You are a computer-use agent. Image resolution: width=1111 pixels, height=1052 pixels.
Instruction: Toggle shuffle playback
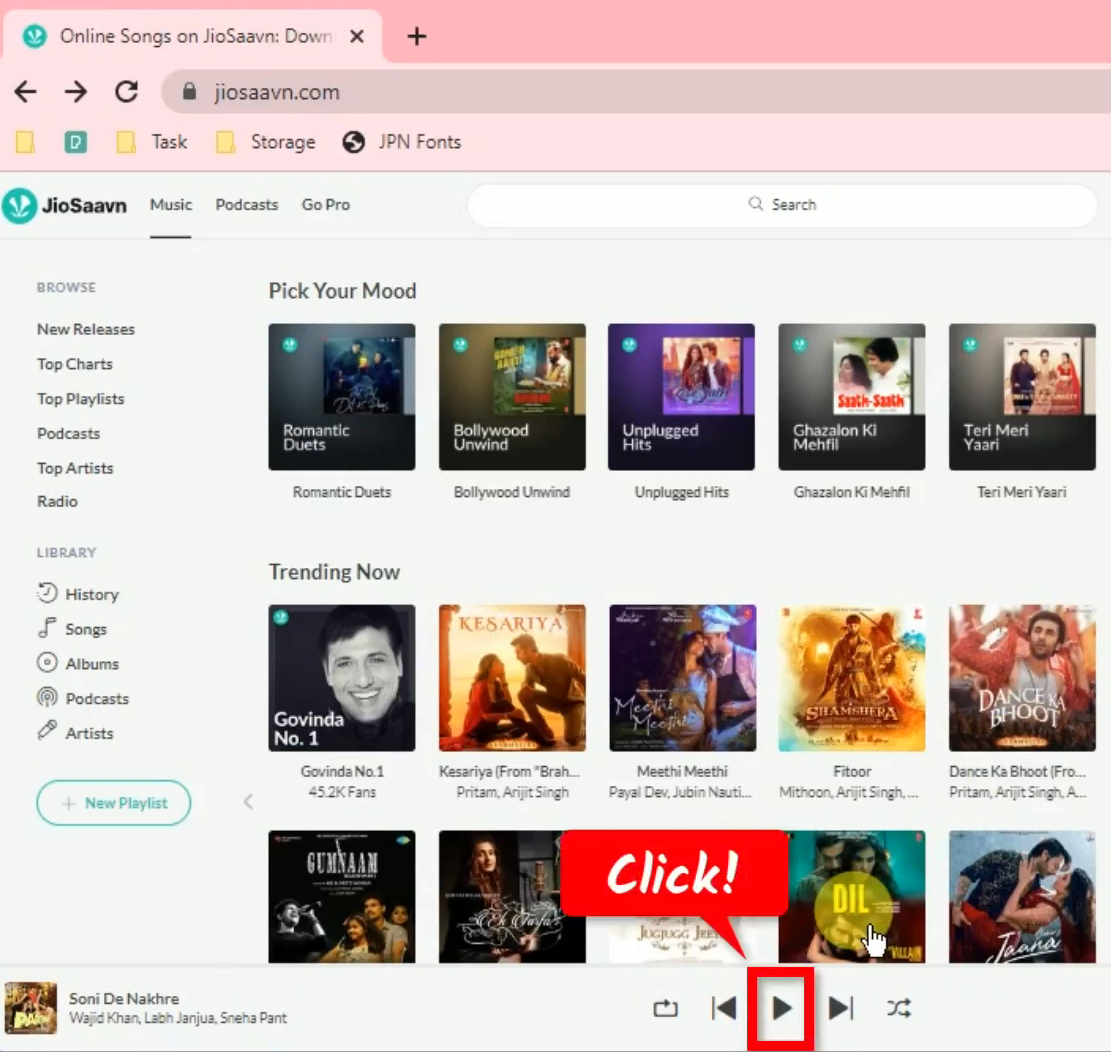pos(898,1008)
